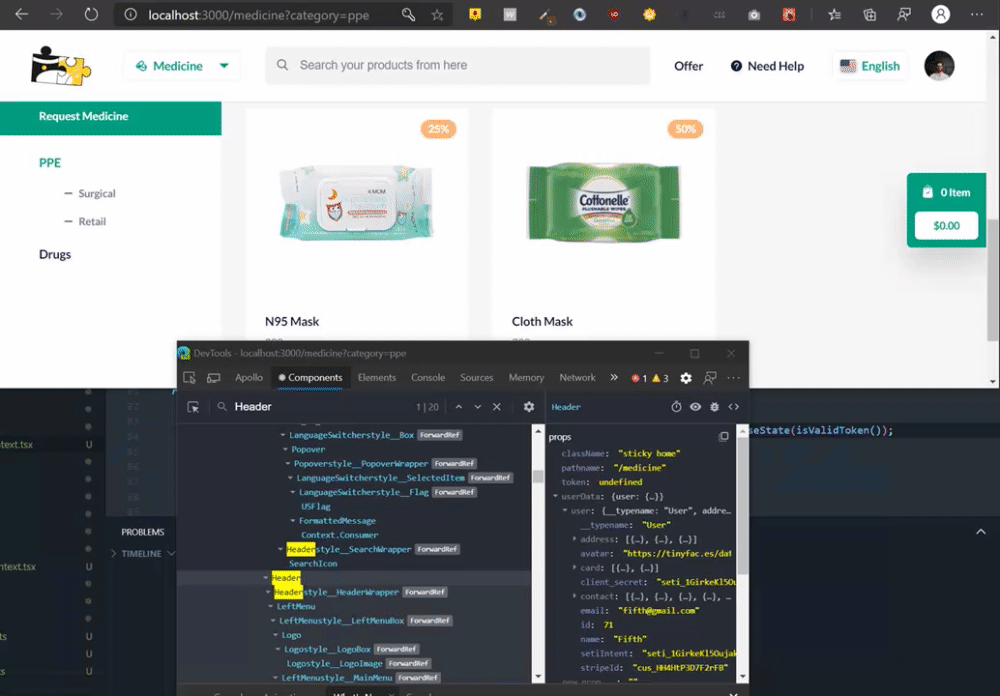Select the PPE category

[50, 163]
